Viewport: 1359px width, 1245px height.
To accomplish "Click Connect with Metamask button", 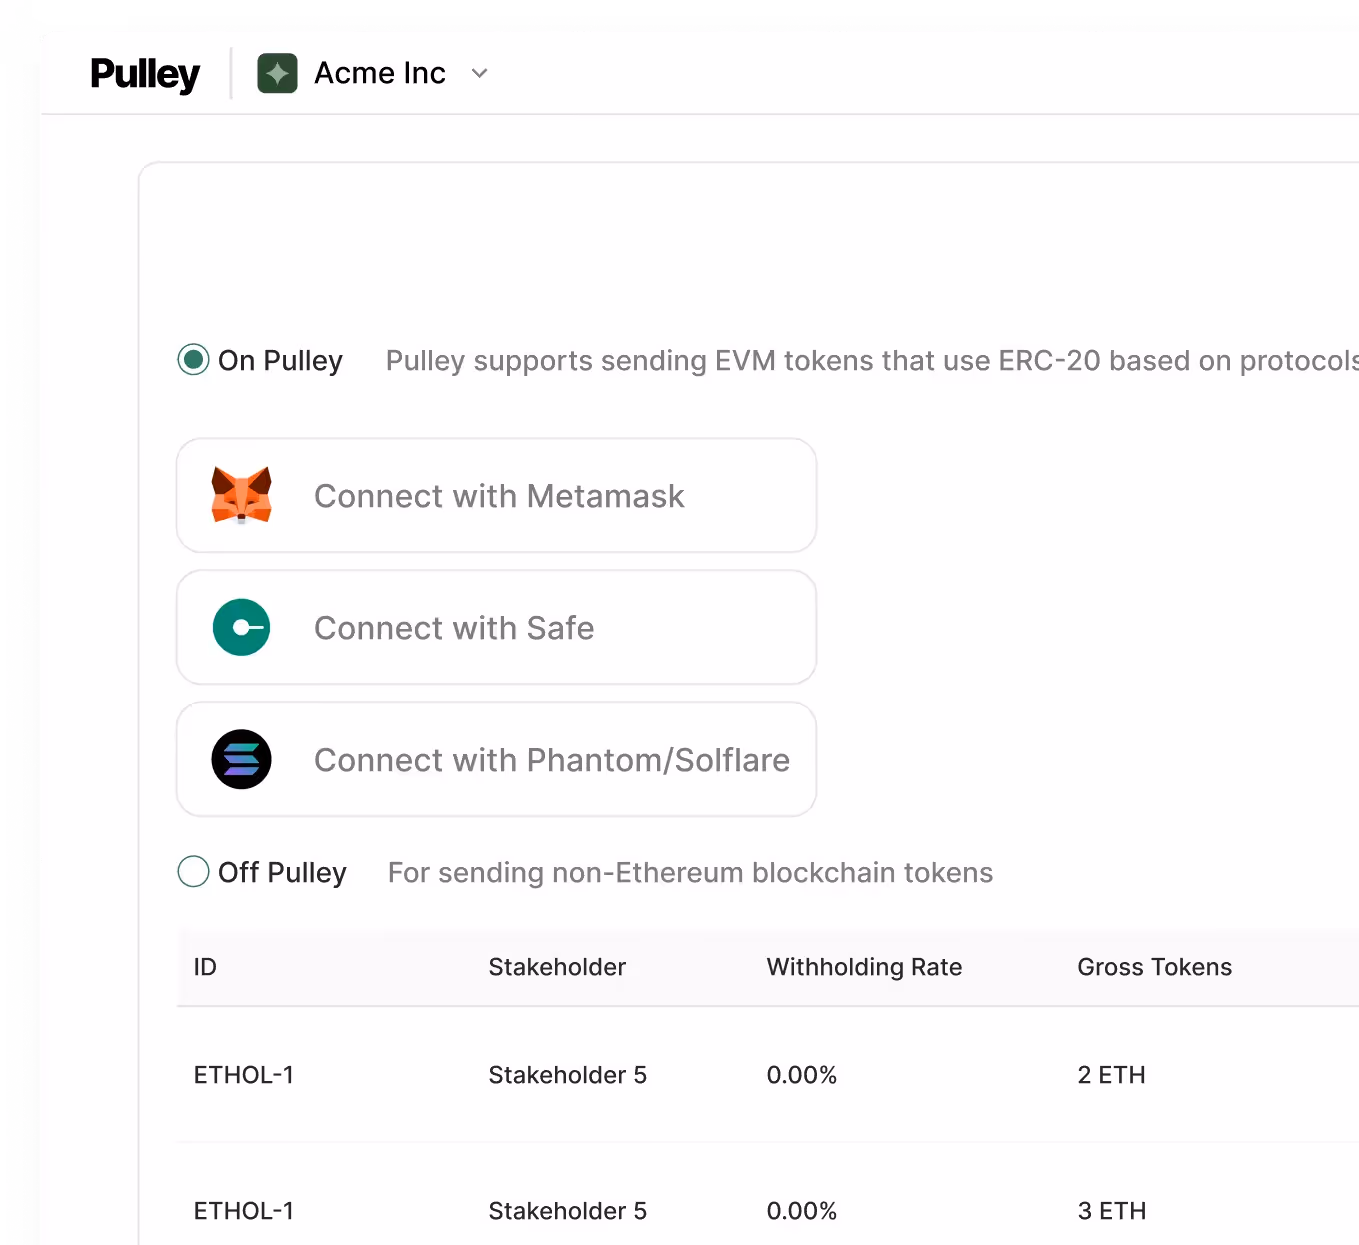I will [496, 495].
